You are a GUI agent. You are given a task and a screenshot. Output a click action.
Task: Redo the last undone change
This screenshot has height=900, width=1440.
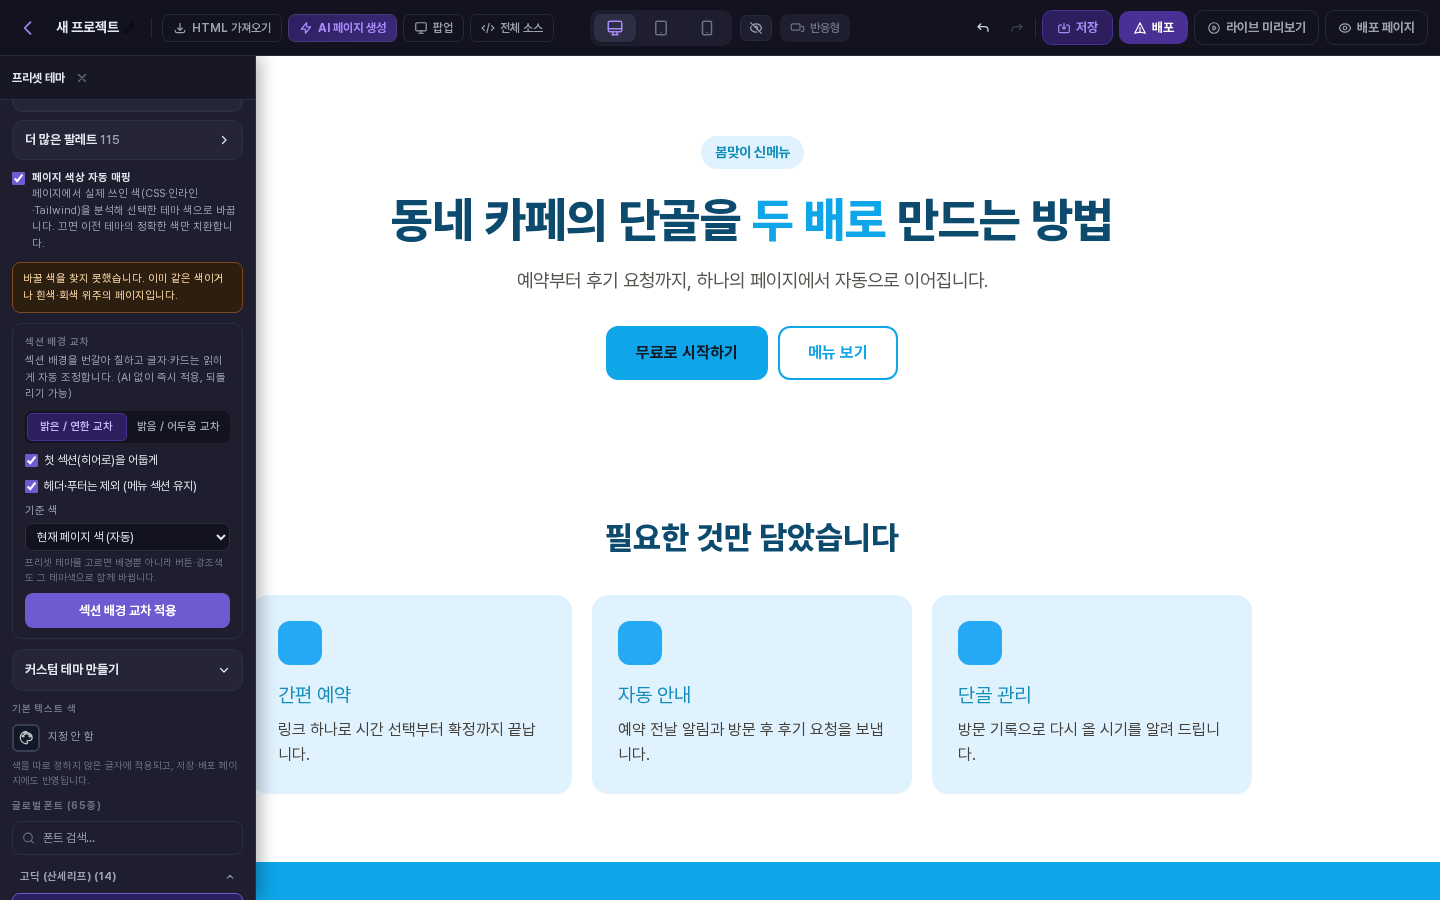tap(1017, 28)
